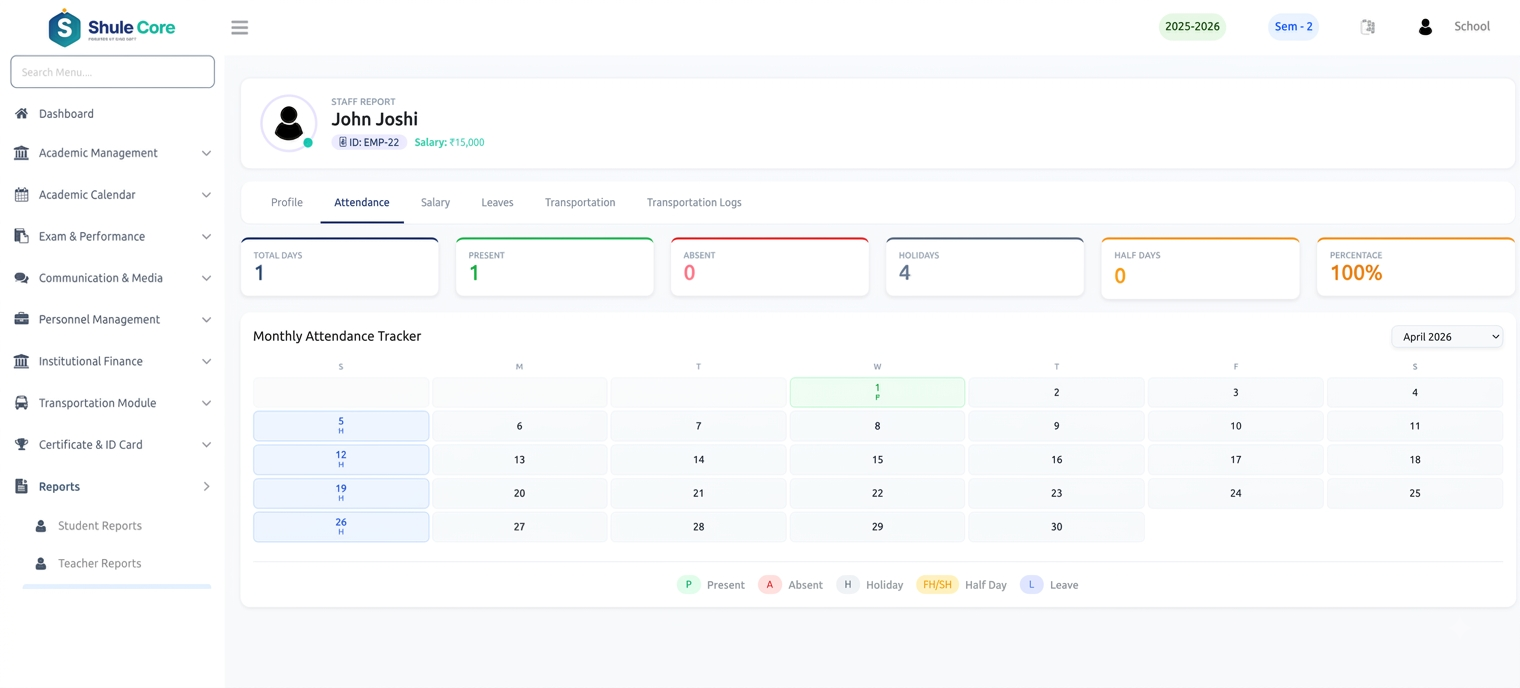Open the Leaves tab
1520x688 pixels.
click(497, 203)
